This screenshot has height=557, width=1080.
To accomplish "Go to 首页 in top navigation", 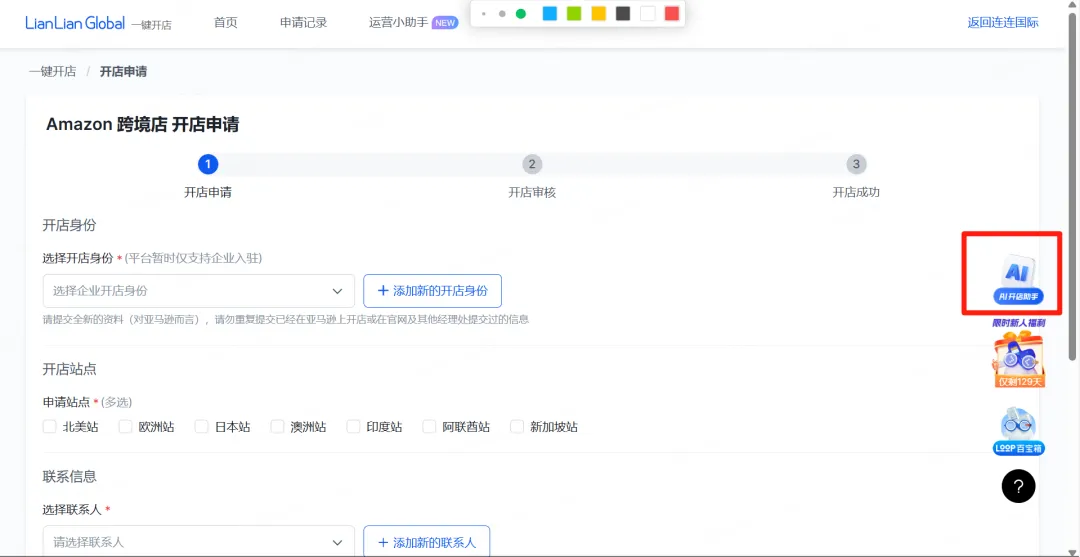I will 225,23.
